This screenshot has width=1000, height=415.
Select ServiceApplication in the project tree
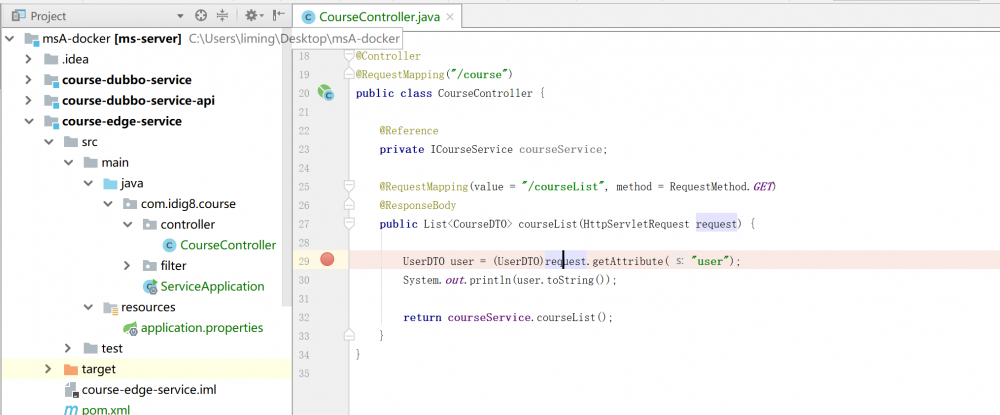[212, 286]
